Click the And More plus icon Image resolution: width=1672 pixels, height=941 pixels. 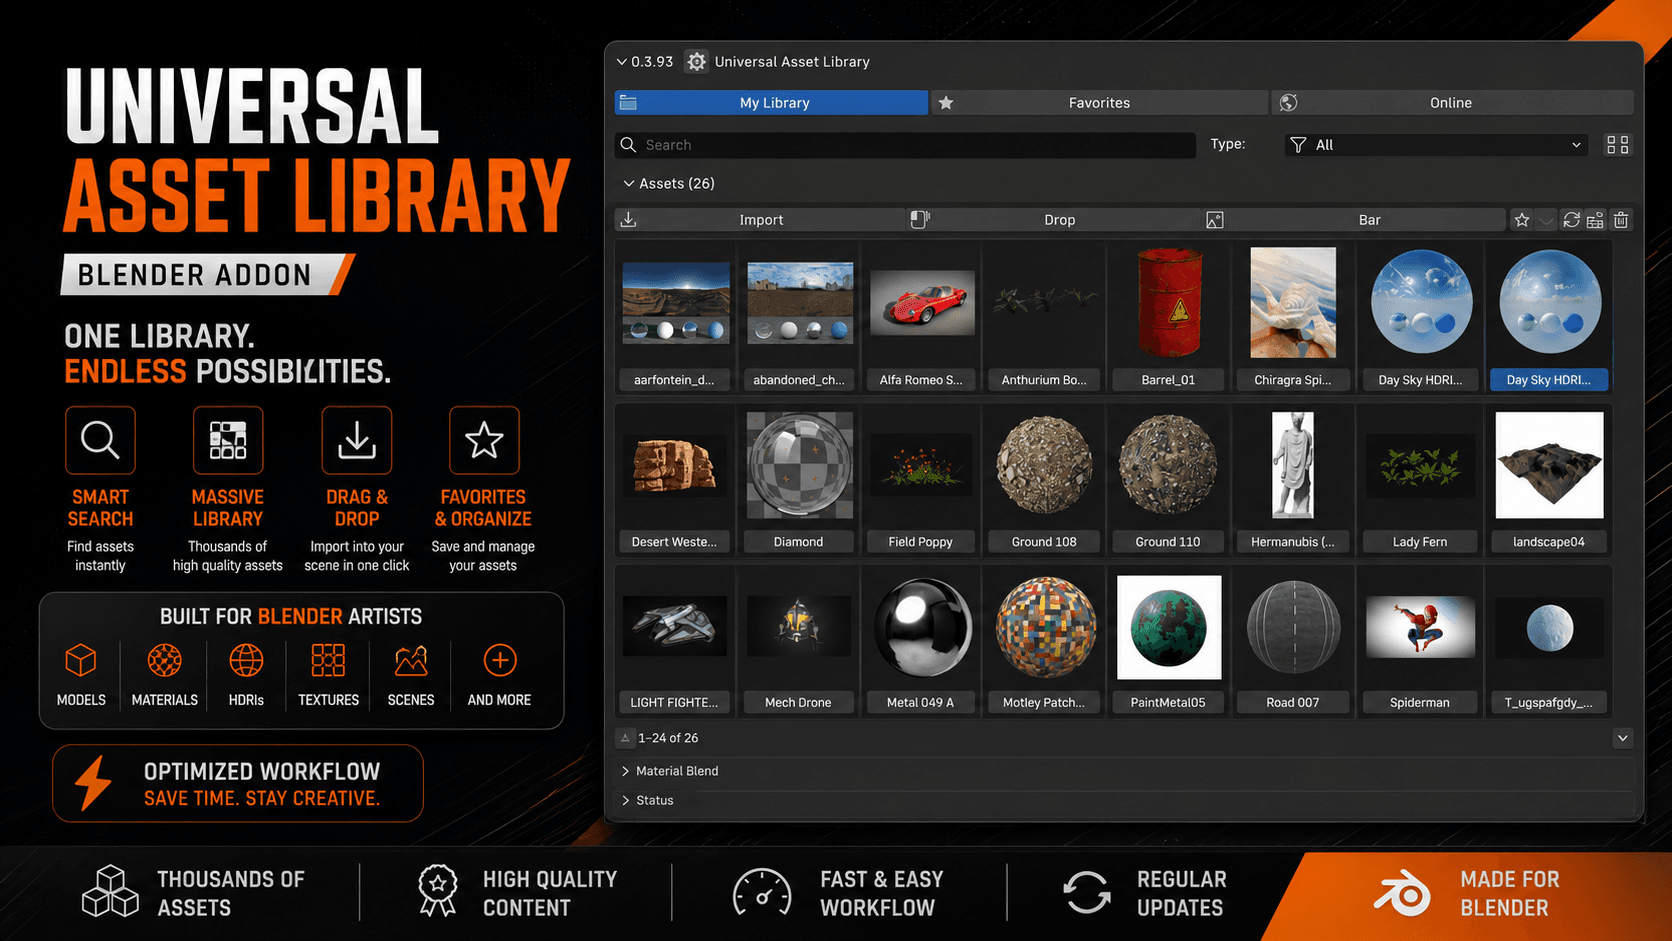[500, 661]
